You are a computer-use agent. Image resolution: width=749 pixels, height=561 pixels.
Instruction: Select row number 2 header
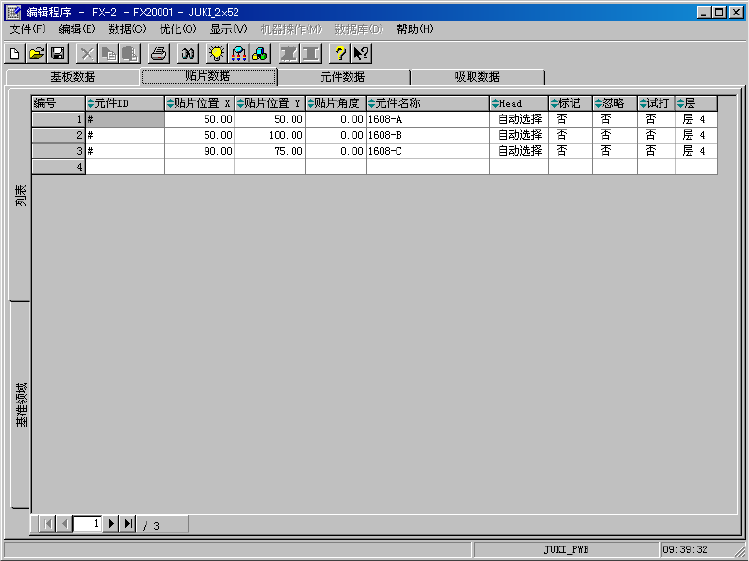coord(58,135)
